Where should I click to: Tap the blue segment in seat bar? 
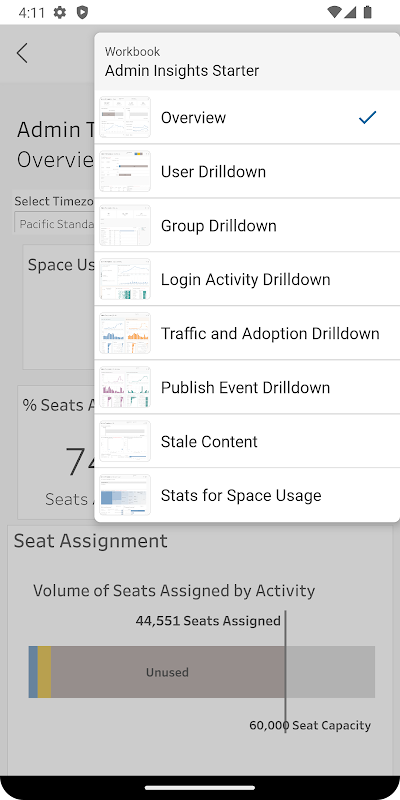[x=33, y=672]
